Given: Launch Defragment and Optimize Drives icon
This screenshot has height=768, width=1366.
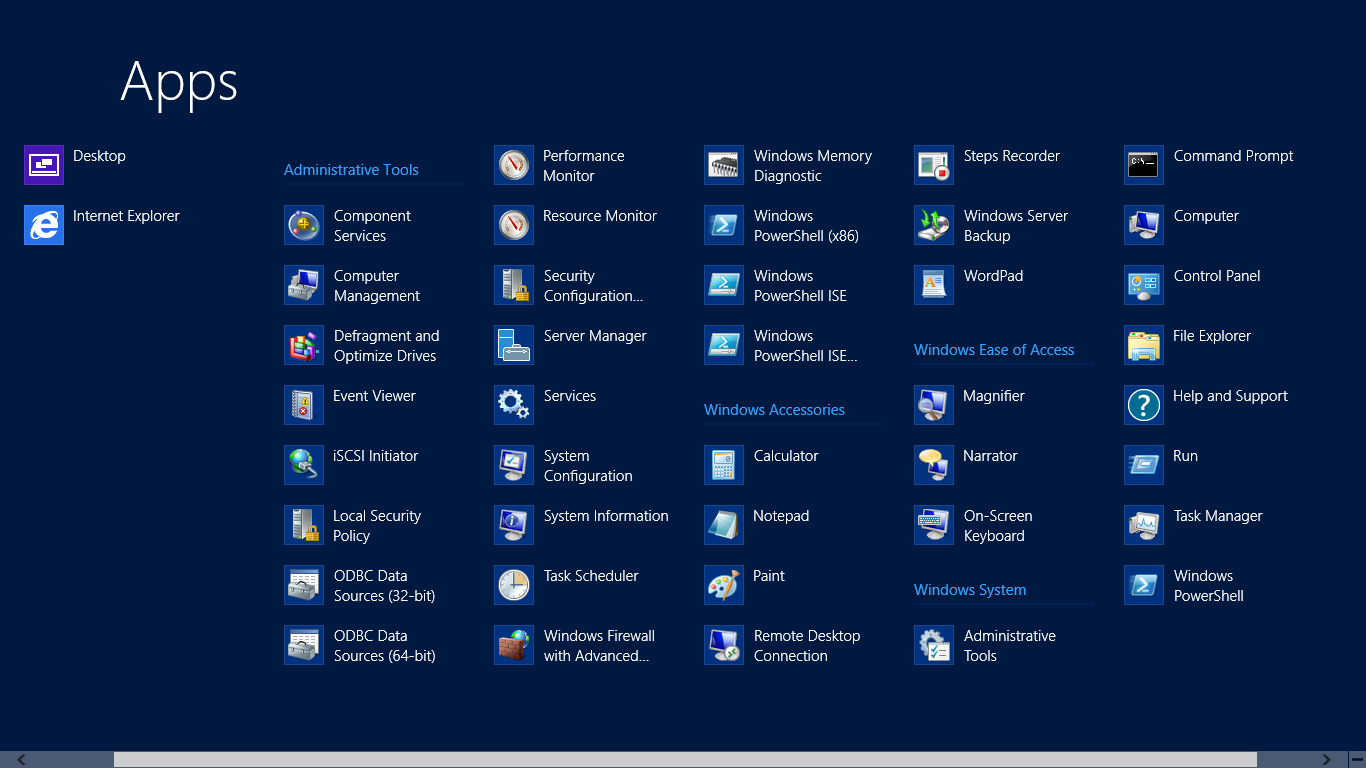Looking at the screenshot, I should [x=304, y=345].
